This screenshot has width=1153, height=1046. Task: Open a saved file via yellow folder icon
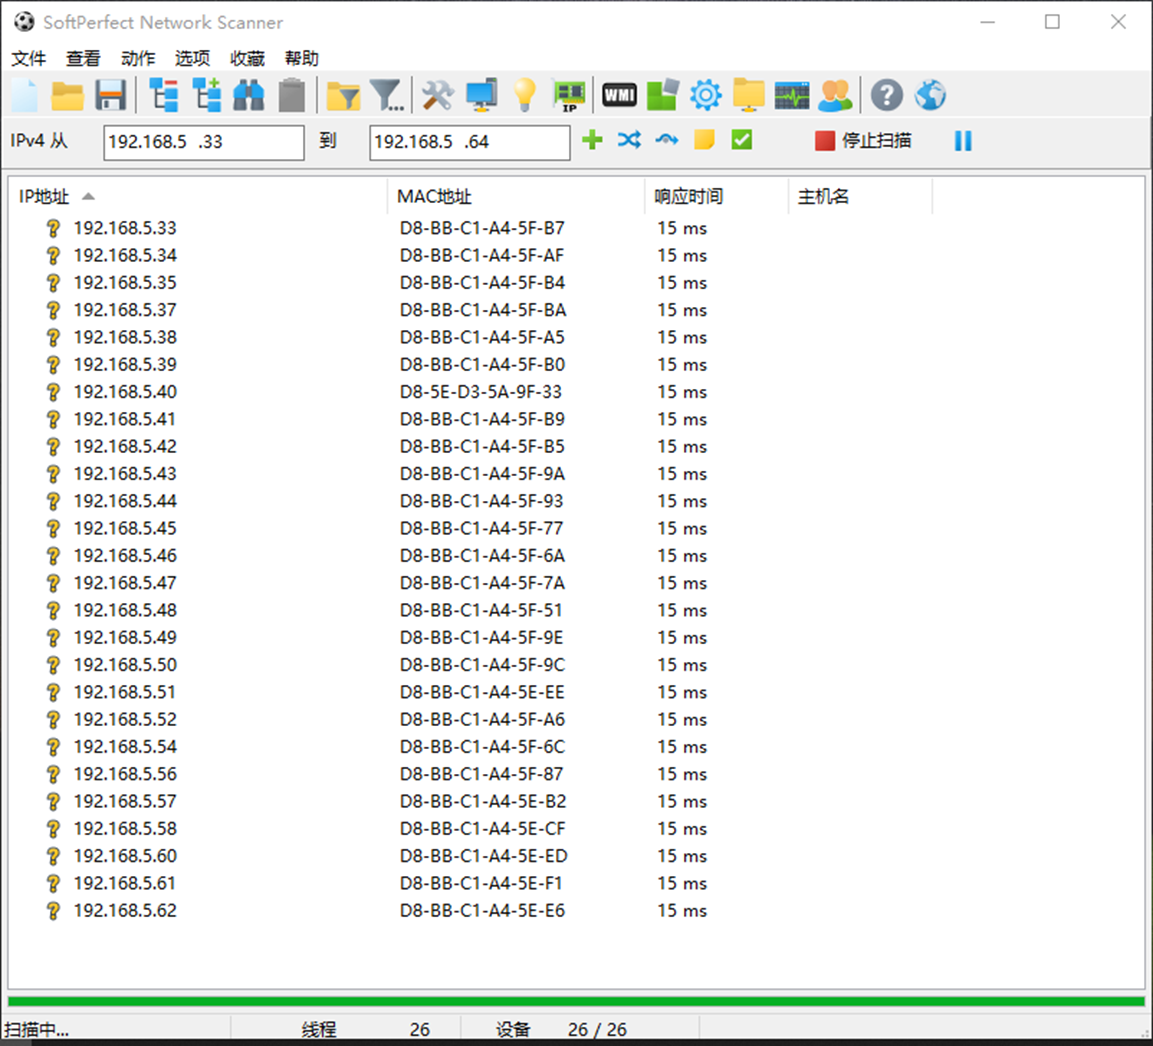(67, 95)
